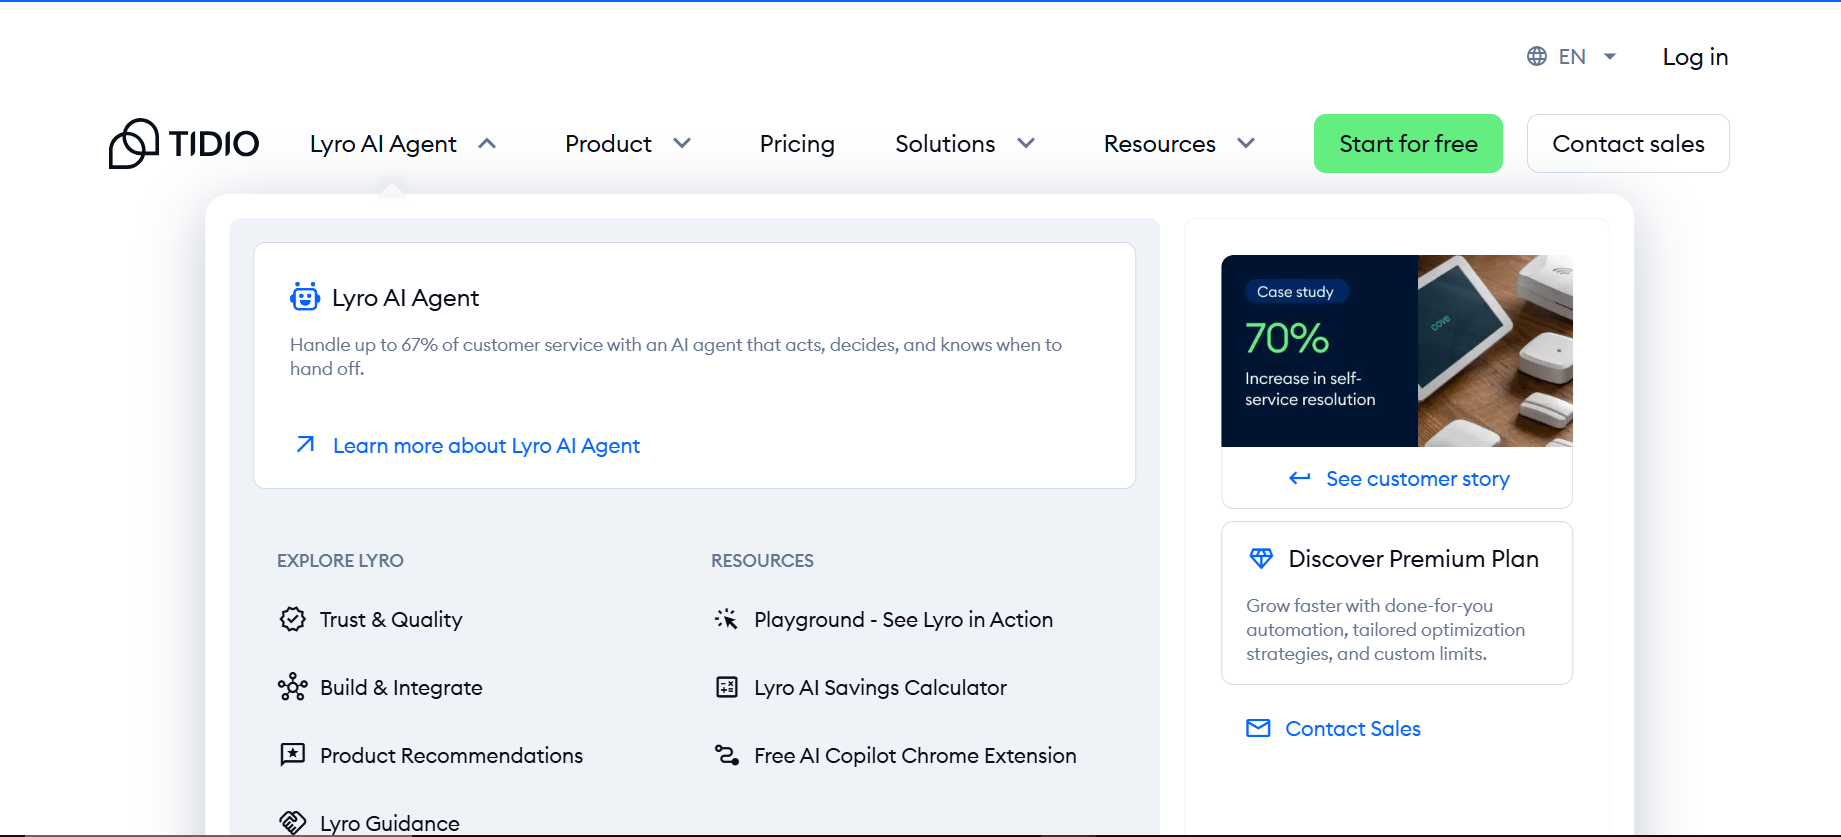Click the Product Recommendations star icon
This screenshot has height=837, width=1841.
292,755
